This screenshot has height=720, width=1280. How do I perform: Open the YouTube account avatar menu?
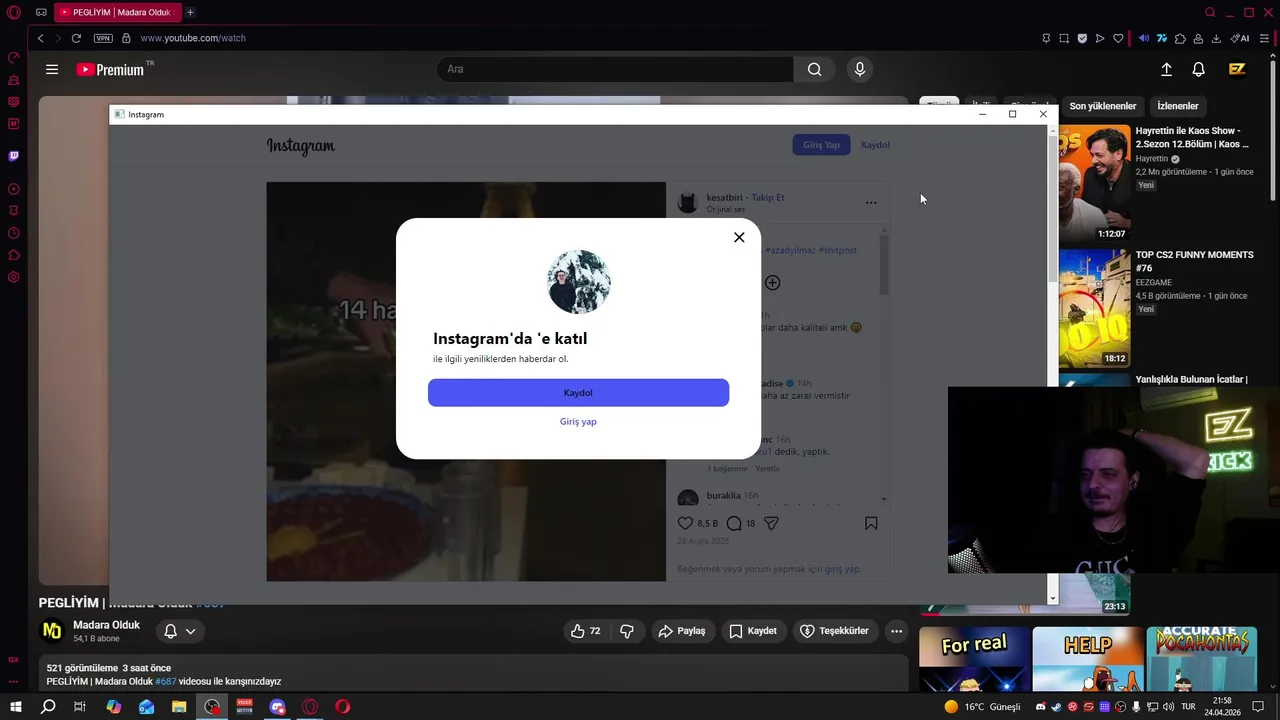point(1237,69)
